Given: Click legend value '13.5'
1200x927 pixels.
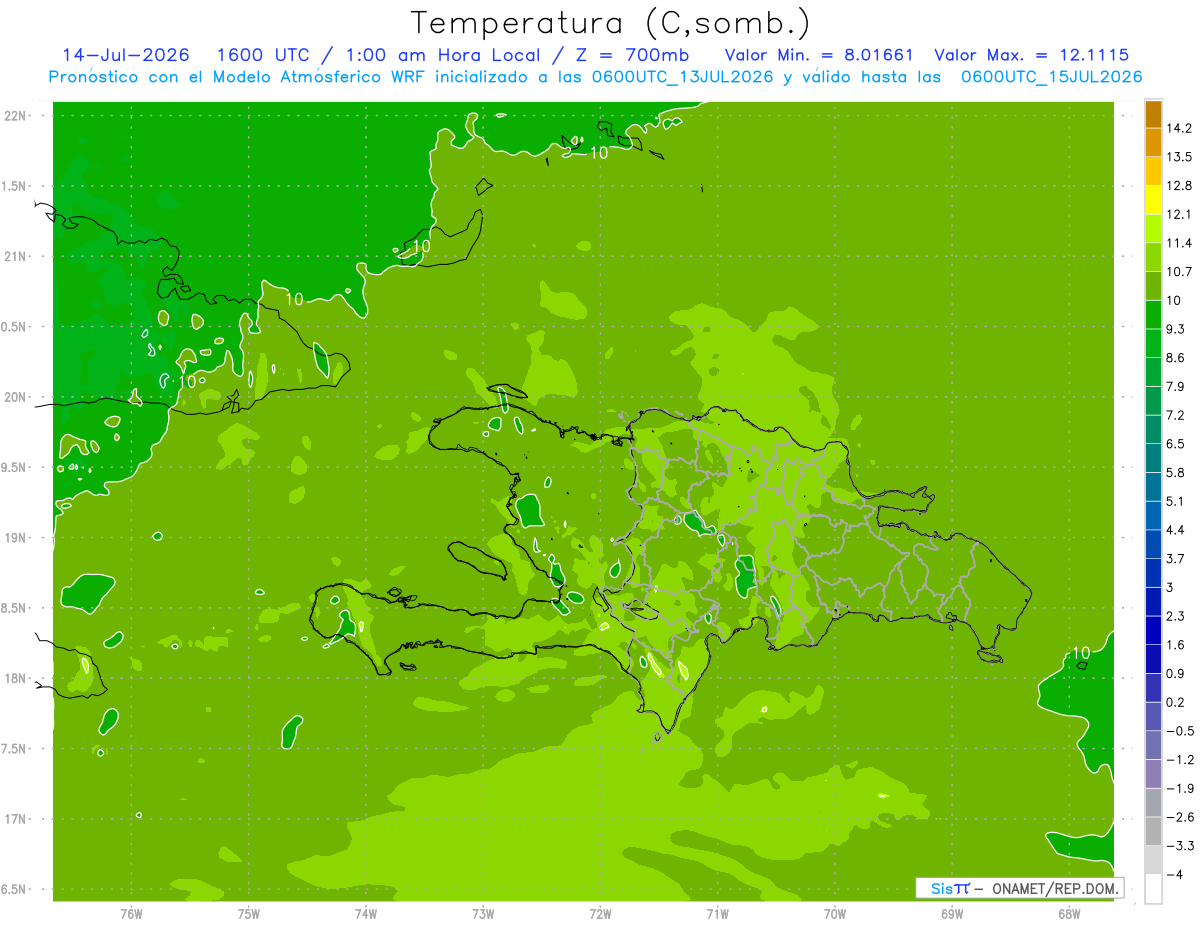Looking at the screenshot, I should click(1181, 157).
